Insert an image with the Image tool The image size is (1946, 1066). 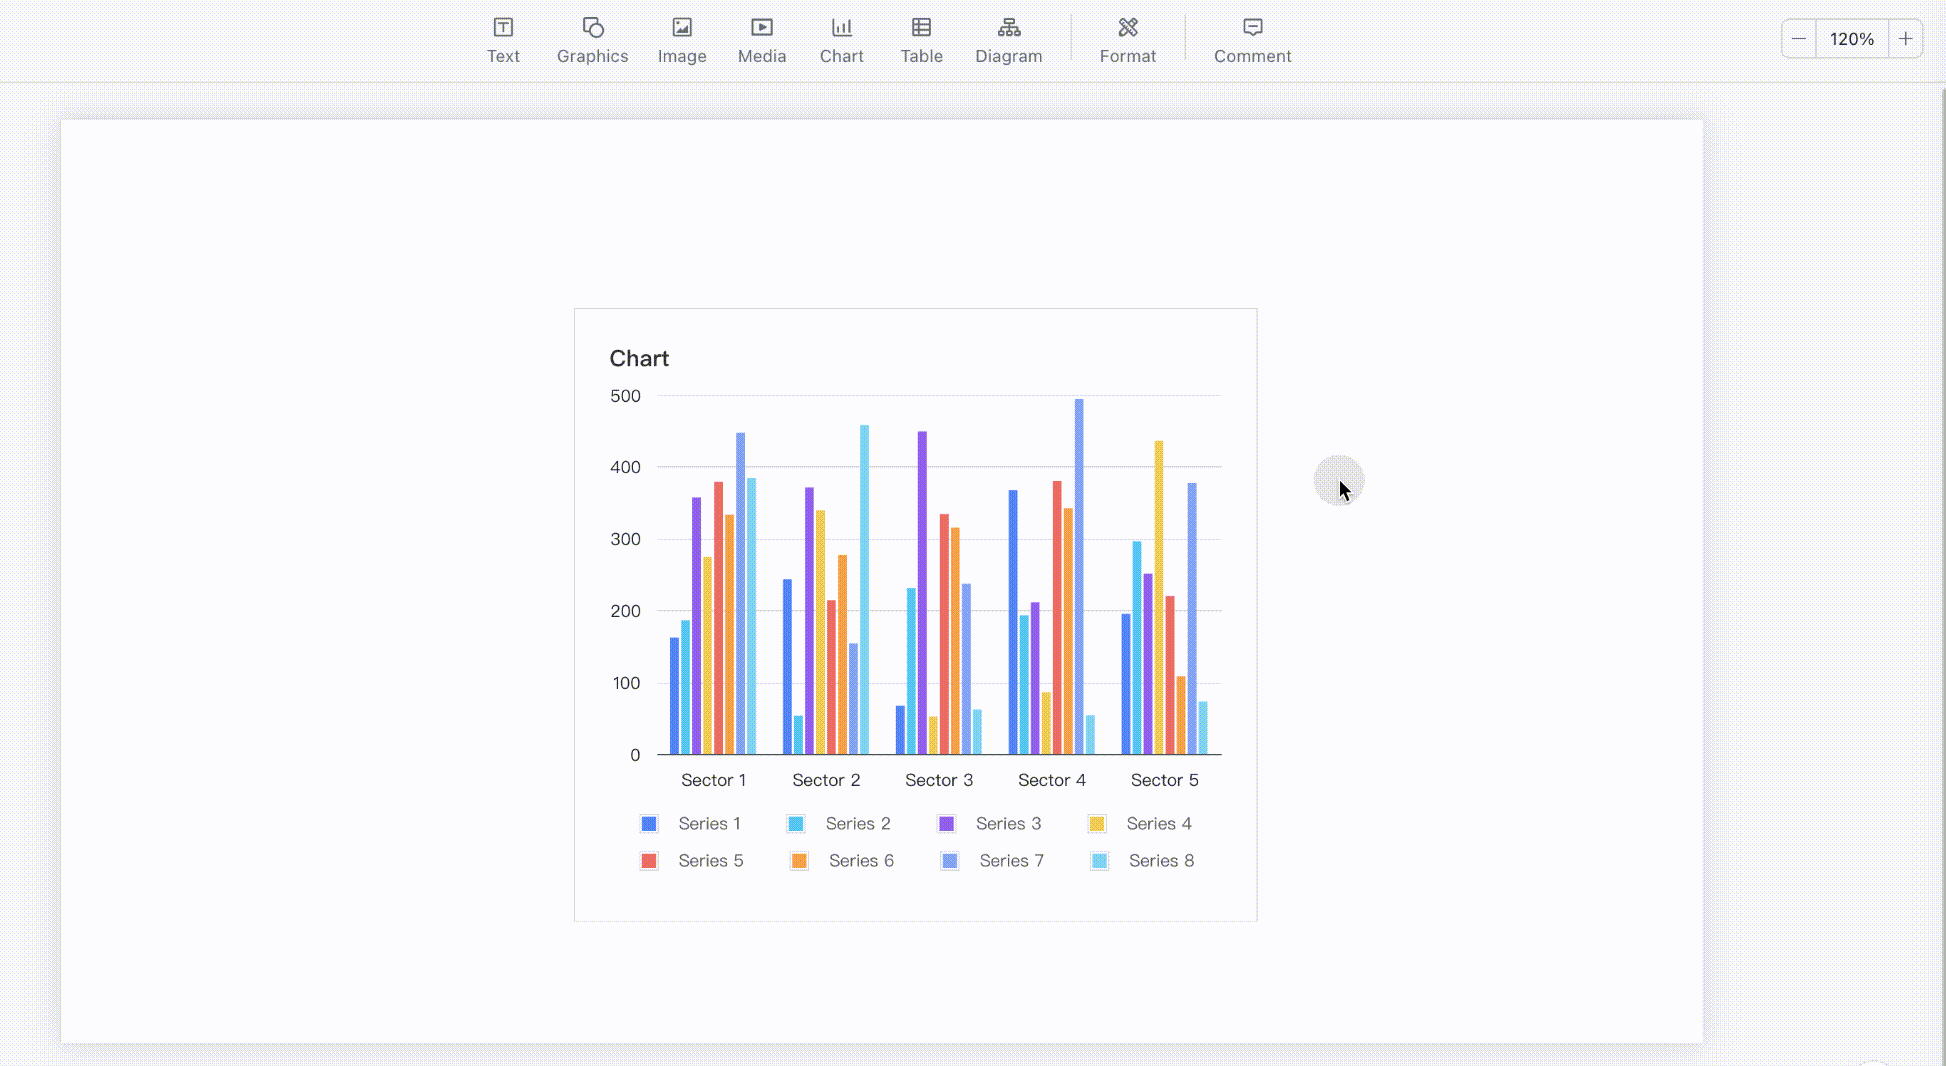[x=682, y=40]
